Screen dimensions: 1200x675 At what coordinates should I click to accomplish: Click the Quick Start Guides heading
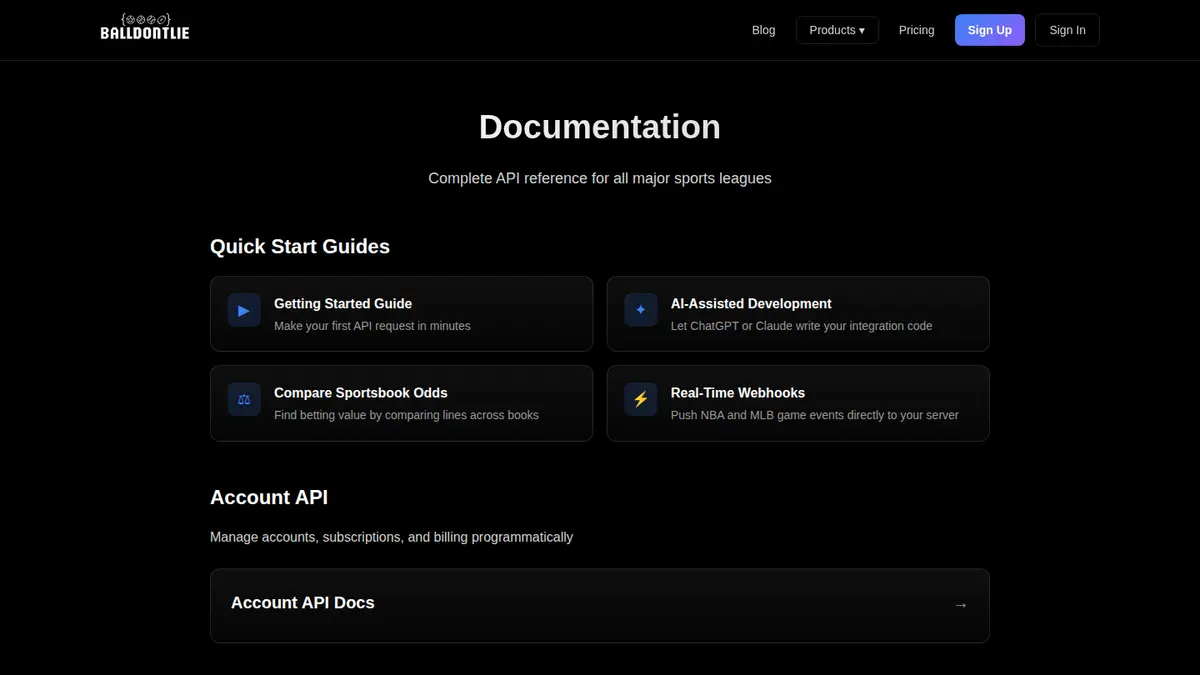point(300,246)
